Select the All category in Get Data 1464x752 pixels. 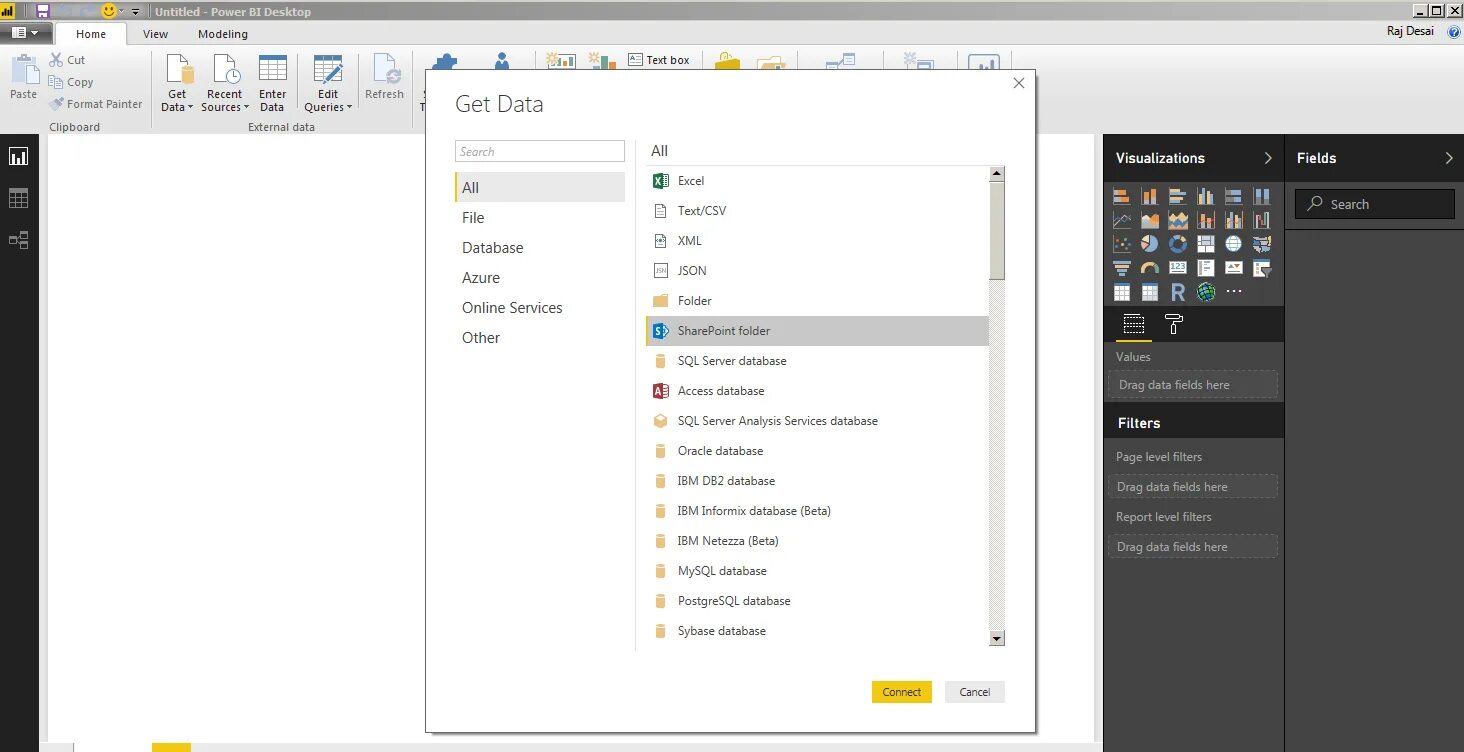tap(540, 187)
